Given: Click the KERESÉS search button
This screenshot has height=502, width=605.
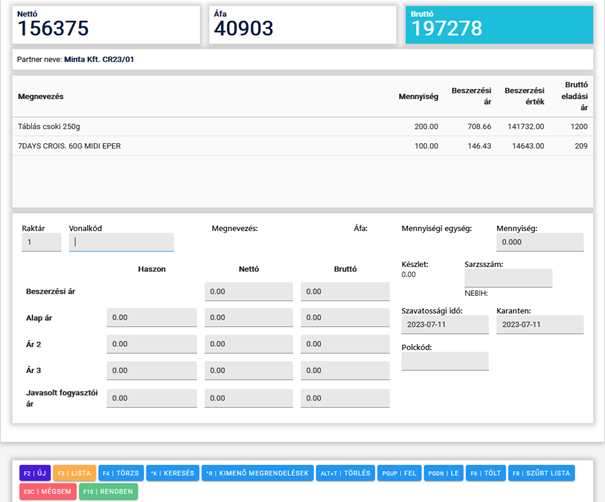Looking at the screenshot, I should 171,473.
